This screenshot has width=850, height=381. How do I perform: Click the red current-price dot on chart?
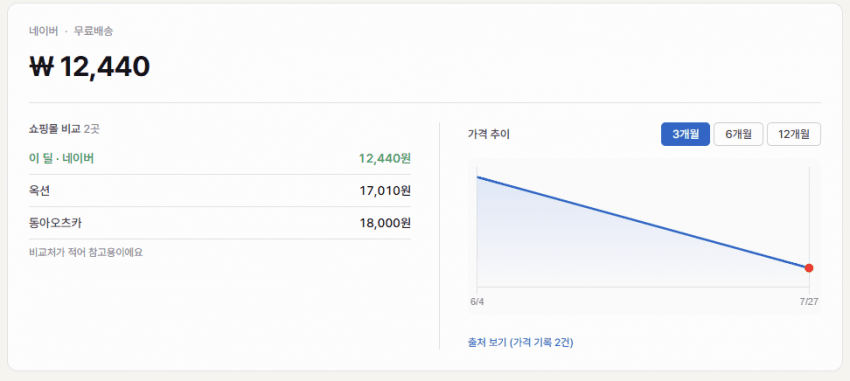(x=809, y=268)
